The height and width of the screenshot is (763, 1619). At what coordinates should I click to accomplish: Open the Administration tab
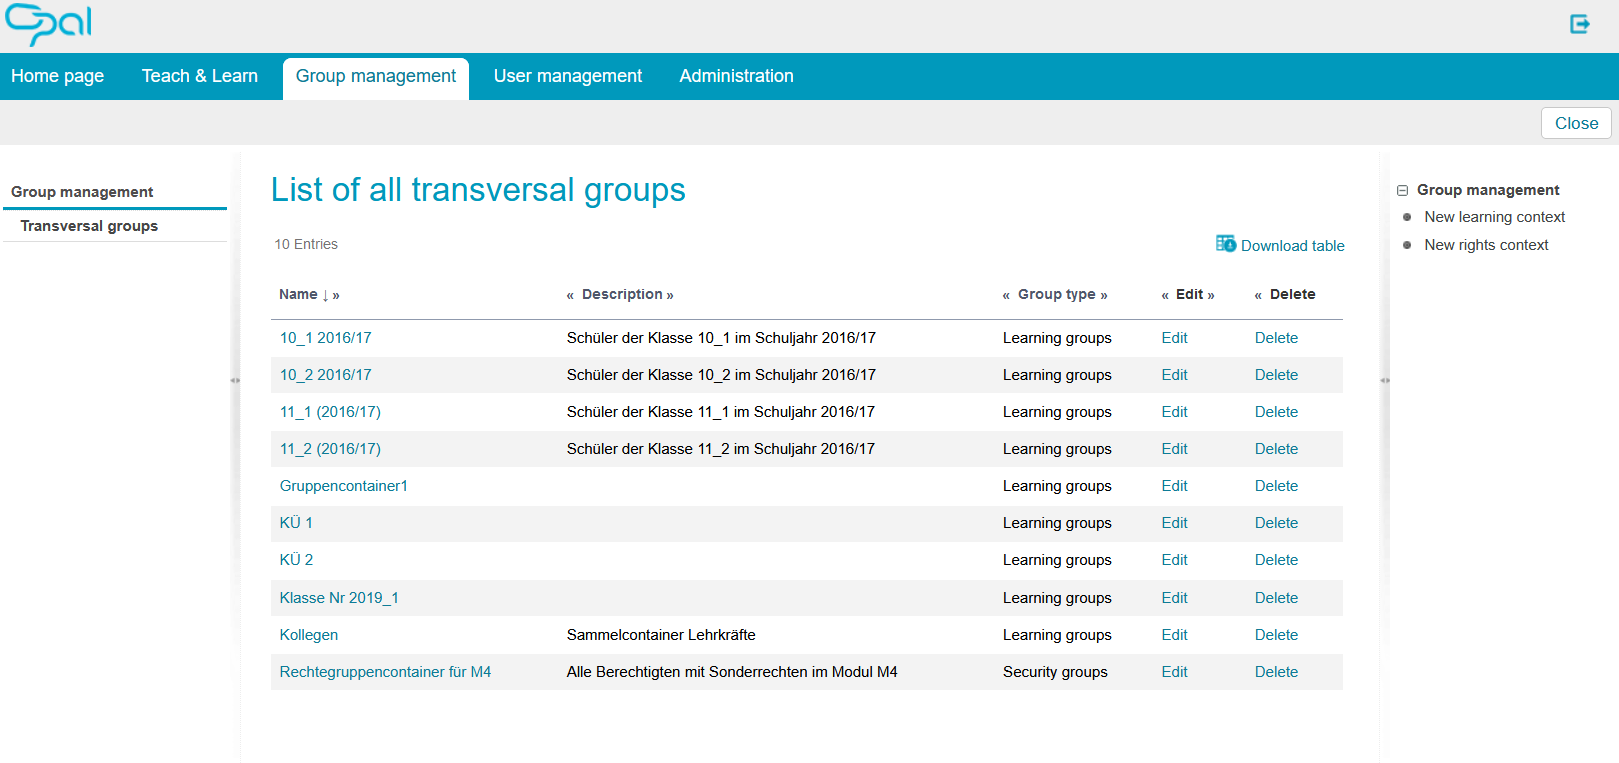[737, 76]
